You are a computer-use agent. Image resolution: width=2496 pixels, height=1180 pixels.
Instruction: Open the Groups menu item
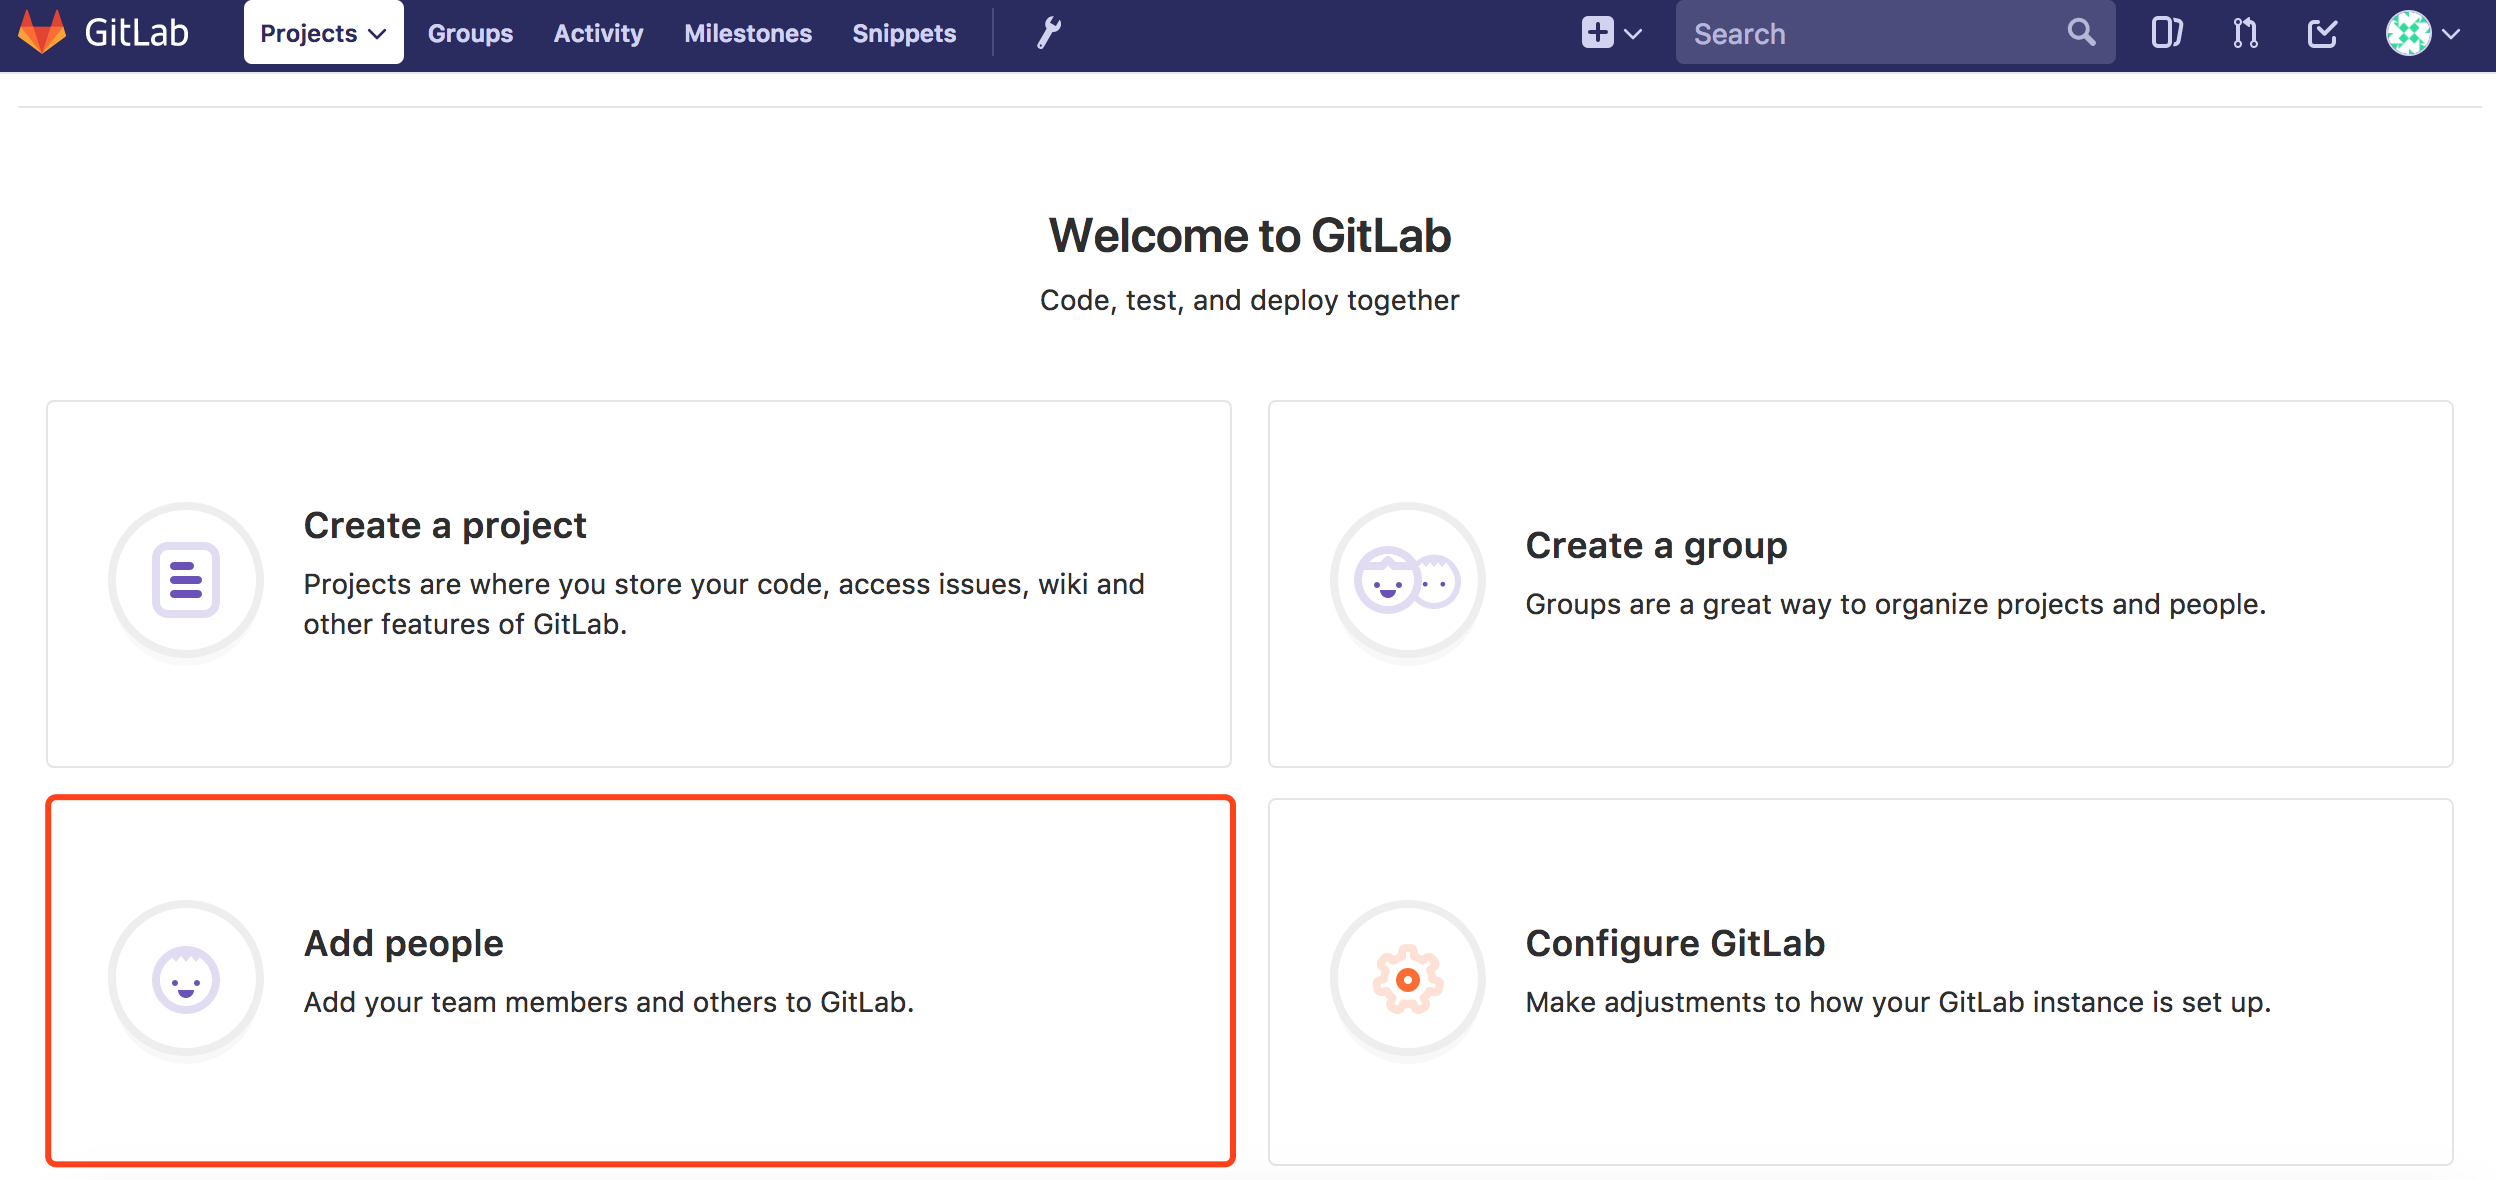[470, 33]
